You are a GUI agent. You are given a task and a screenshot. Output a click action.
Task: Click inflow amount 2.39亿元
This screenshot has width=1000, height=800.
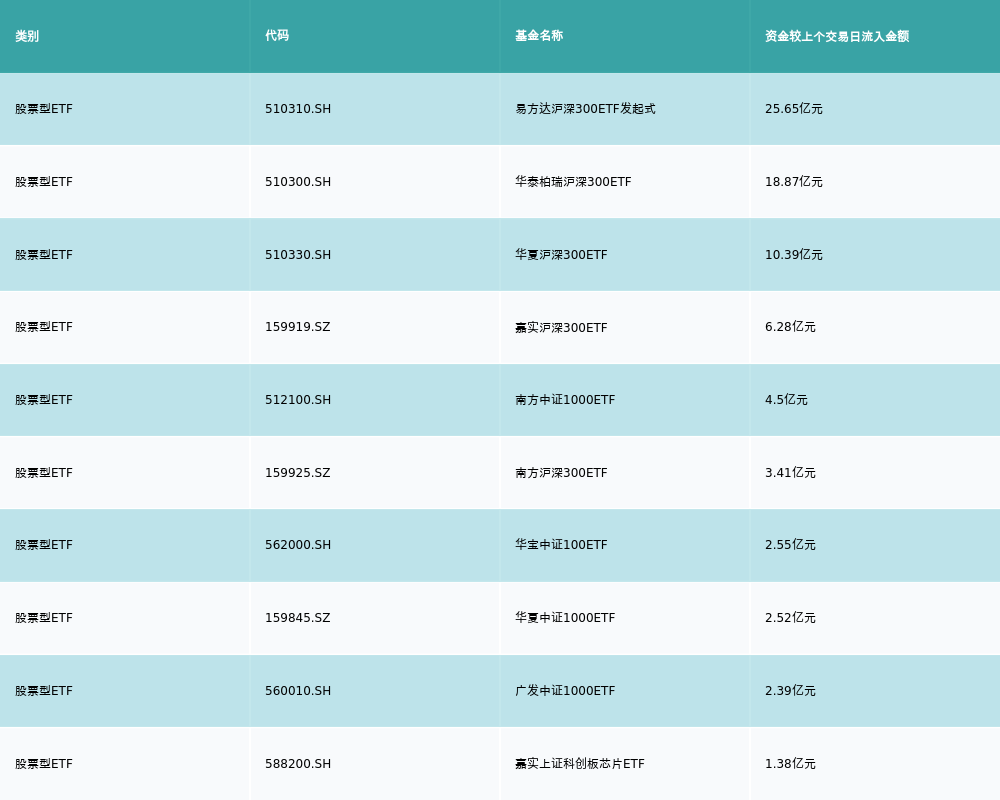pyautogui.click(x=790, y=691)
